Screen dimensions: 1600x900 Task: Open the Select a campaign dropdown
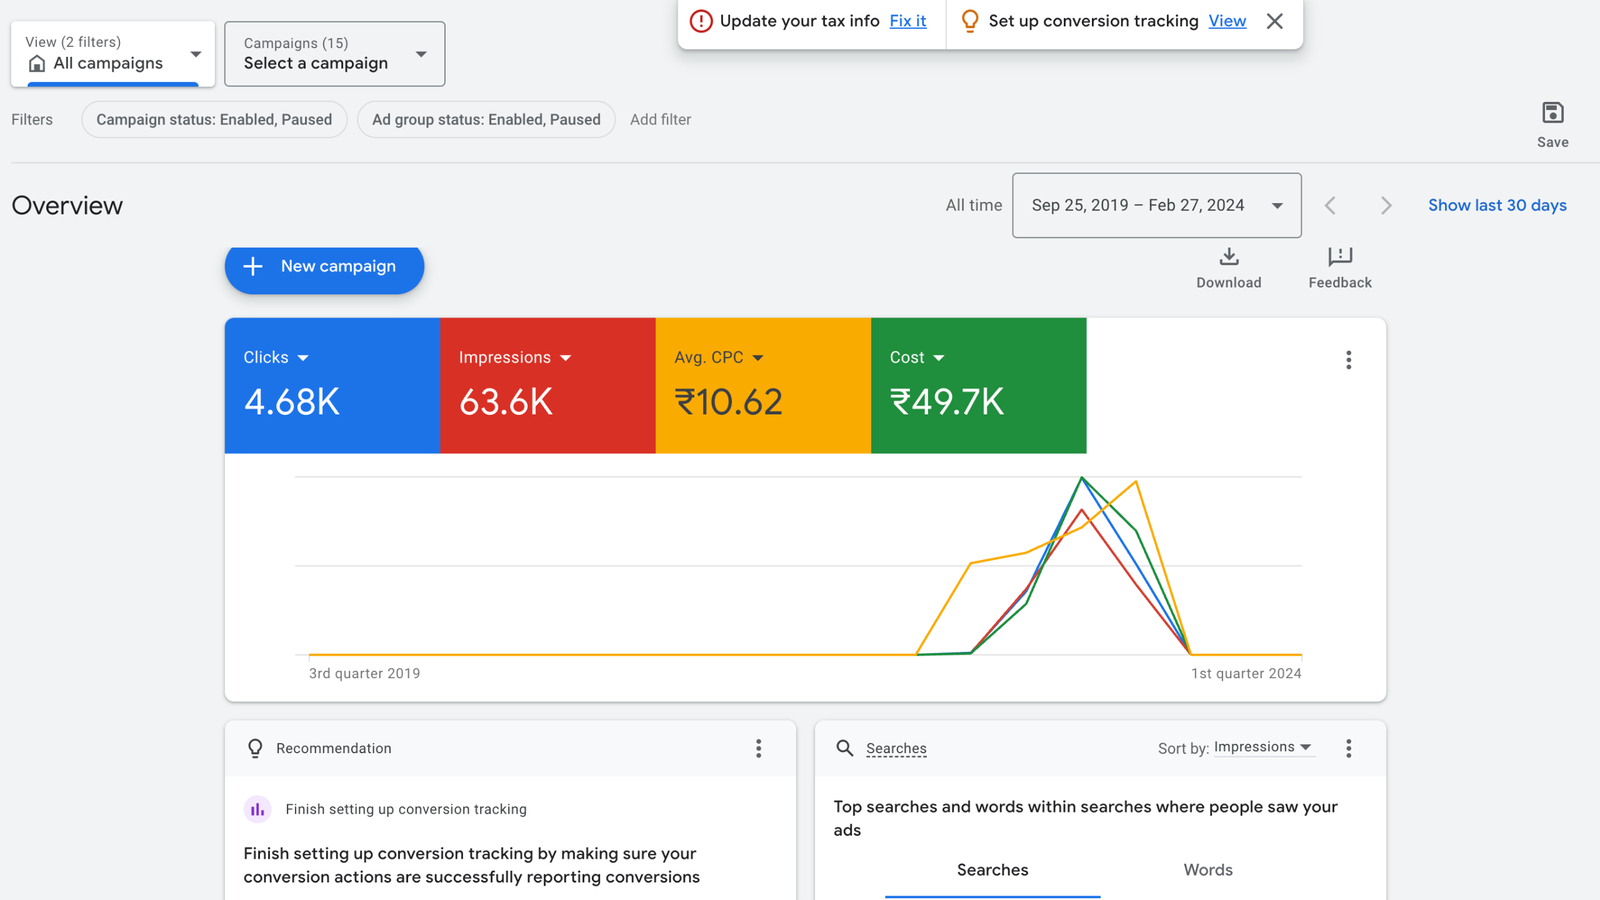tap(334, 54)
